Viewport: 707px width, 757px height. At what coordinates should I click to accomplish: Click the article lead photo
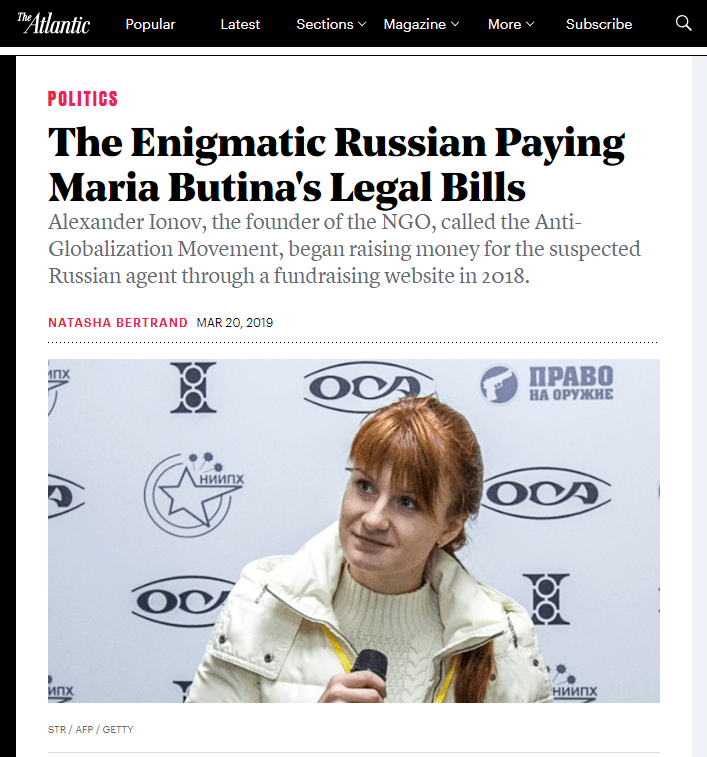coord(354,531)
